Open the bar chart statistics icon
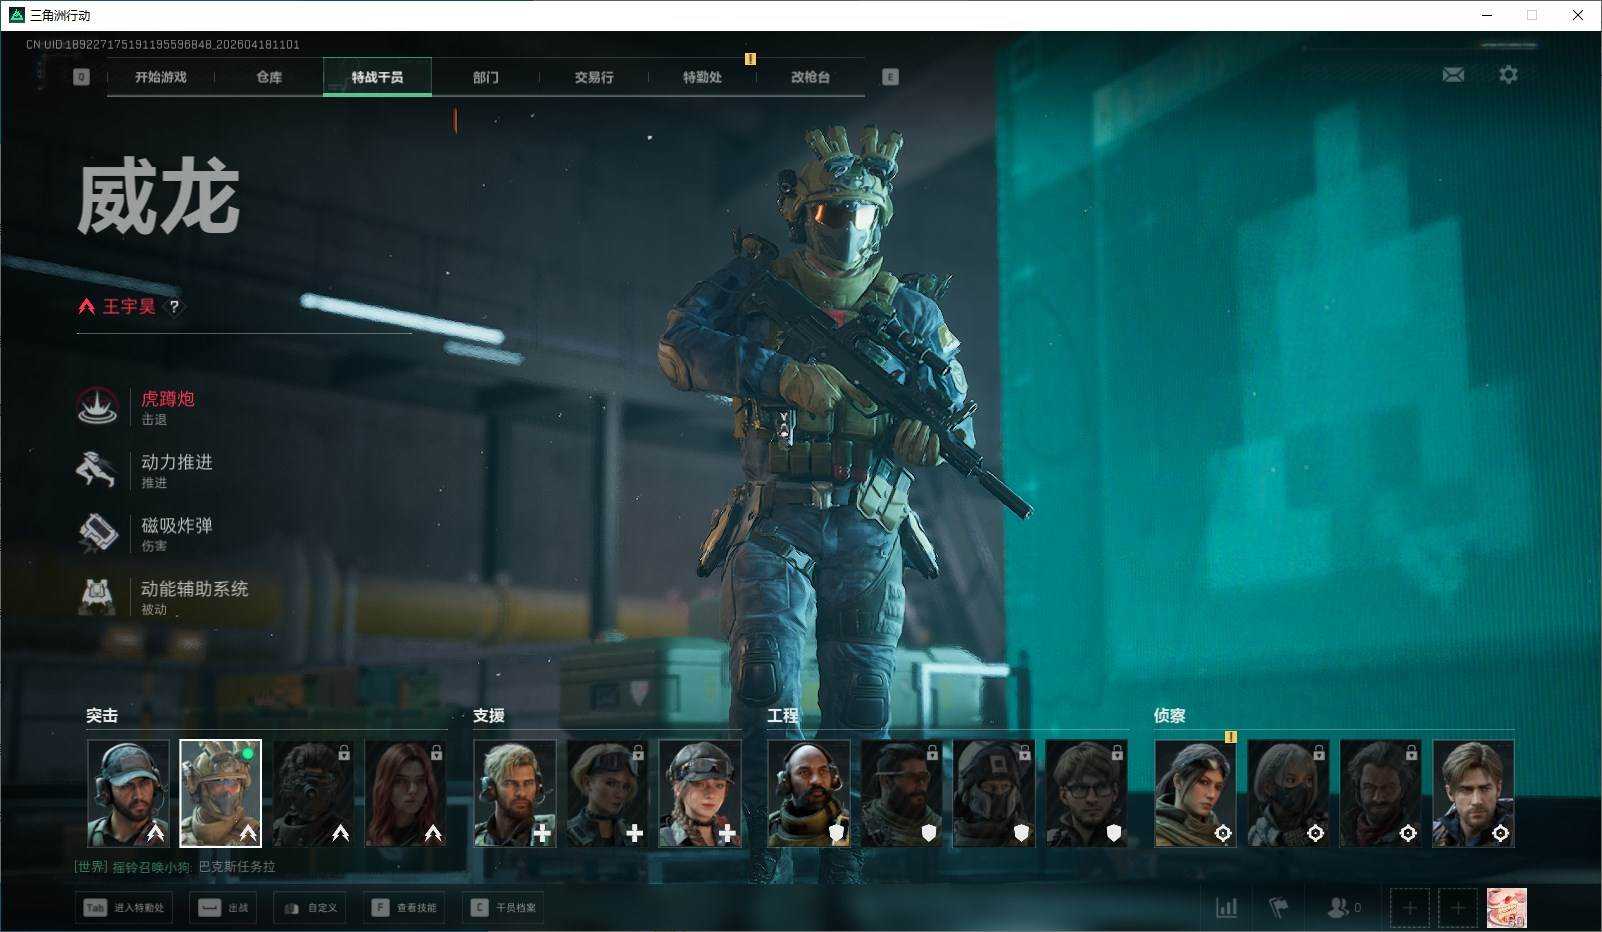 [1226, 908]
